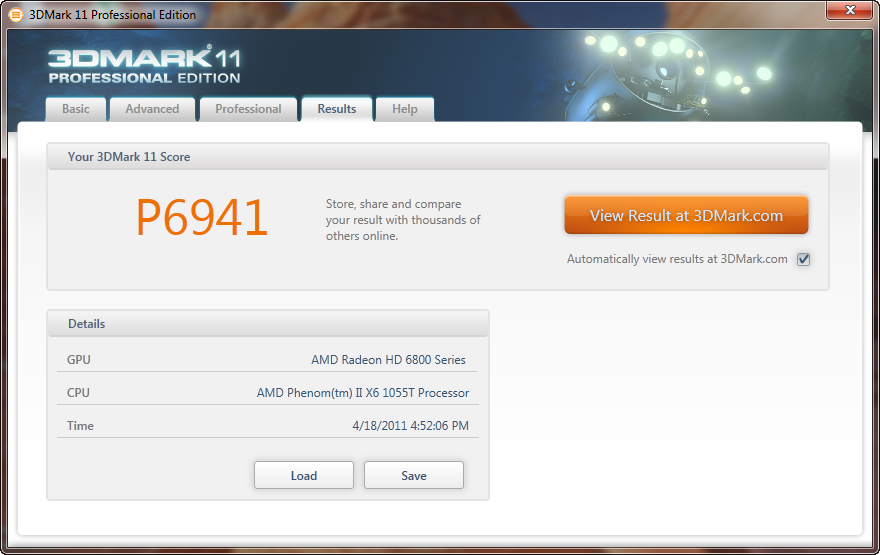Click the Details panel header

pos(268,324)
